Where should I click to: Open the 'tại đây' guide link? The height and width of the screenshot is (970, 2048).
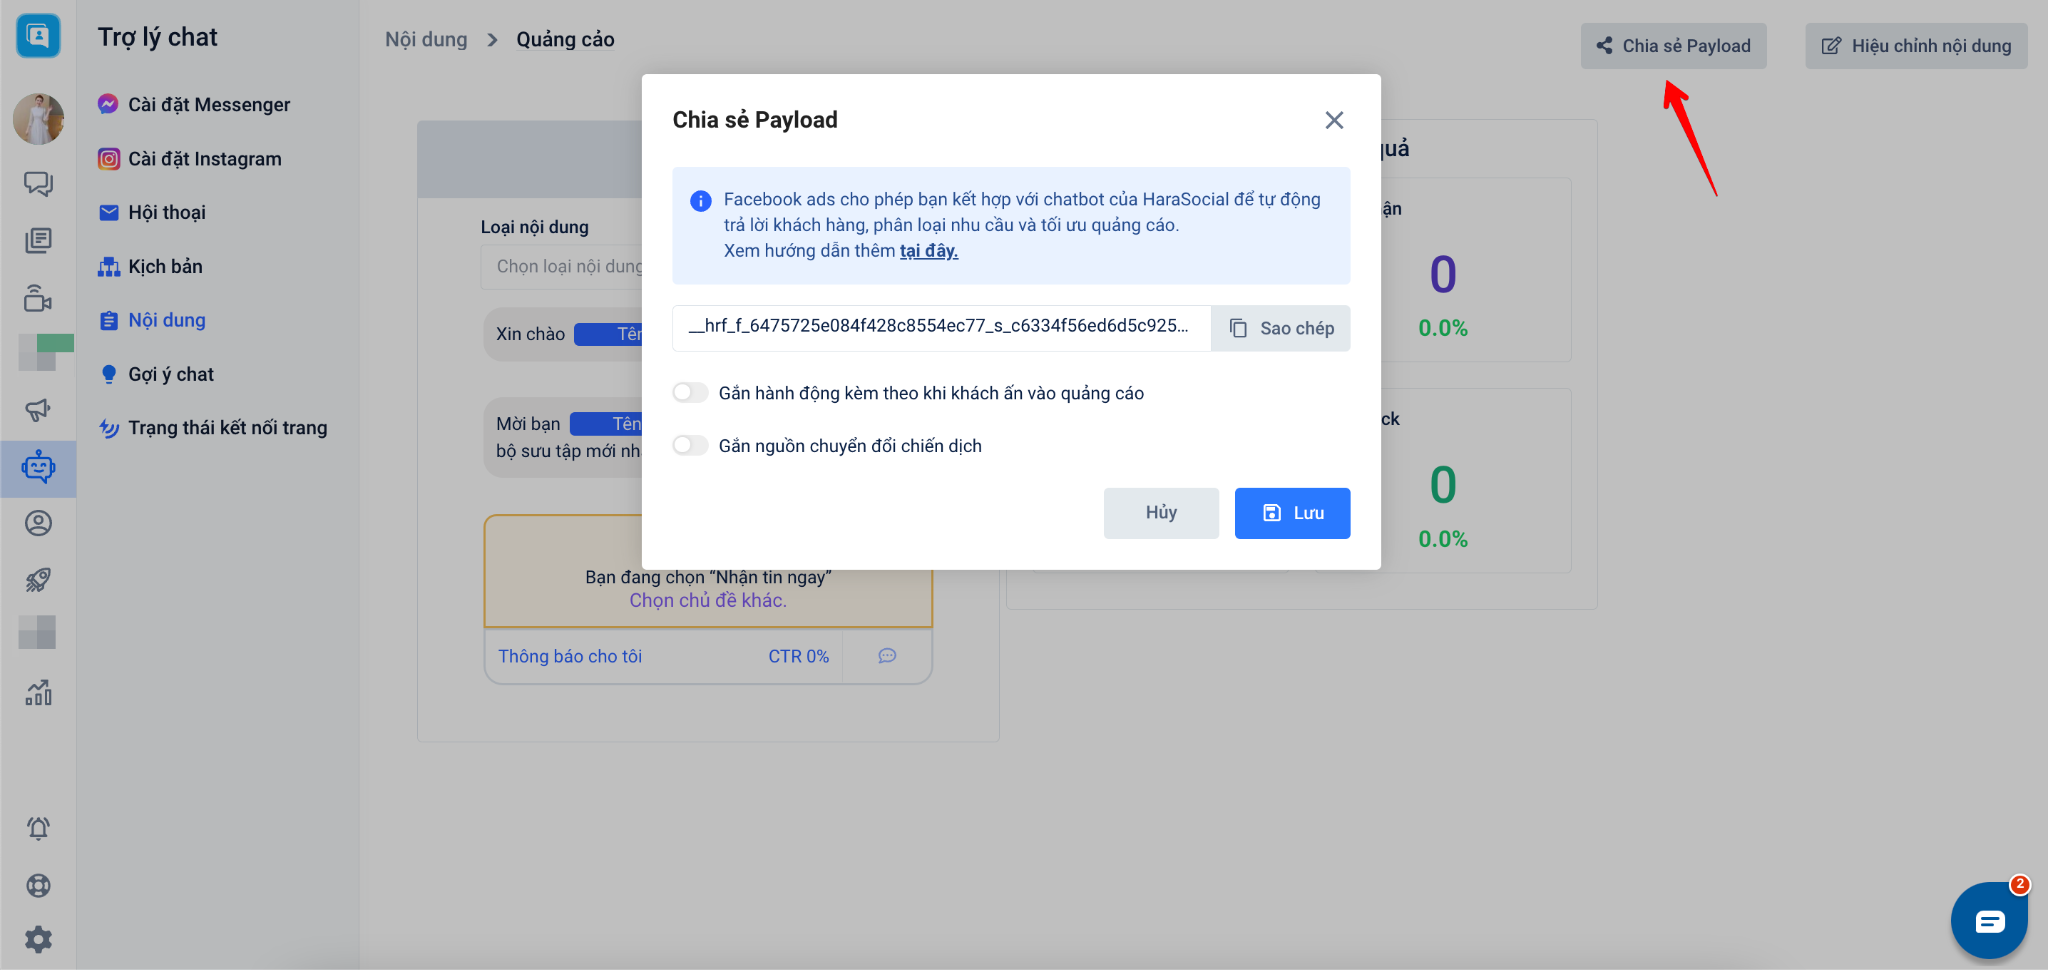tap(929, 251)
